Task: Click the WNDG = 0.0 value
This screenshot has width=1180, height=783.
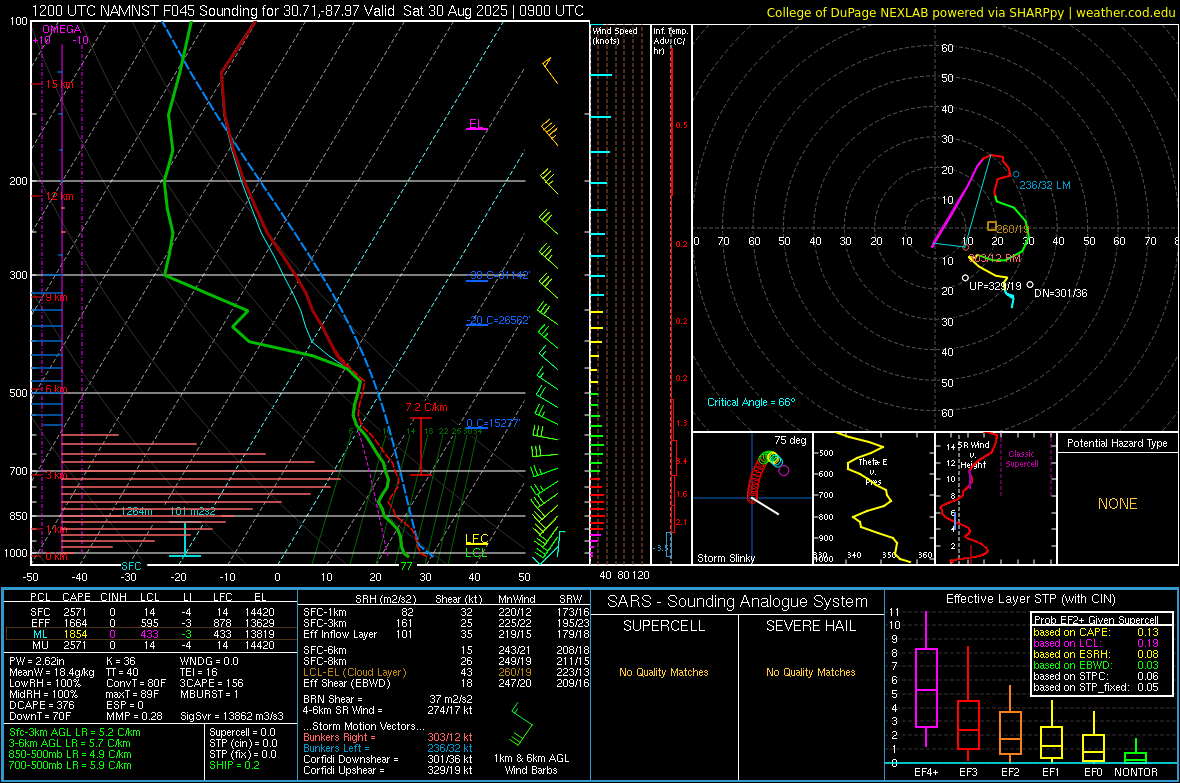Action: point(209,661)
